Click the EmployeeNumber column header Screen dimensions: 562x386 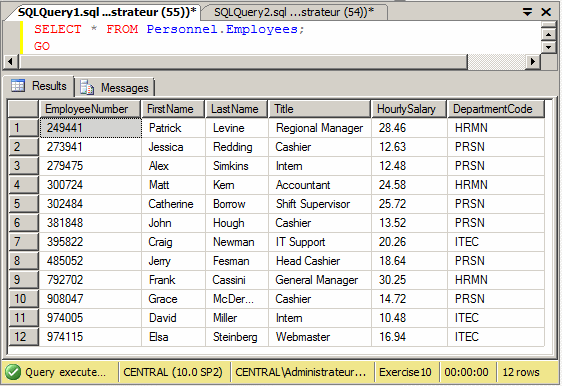90,109
